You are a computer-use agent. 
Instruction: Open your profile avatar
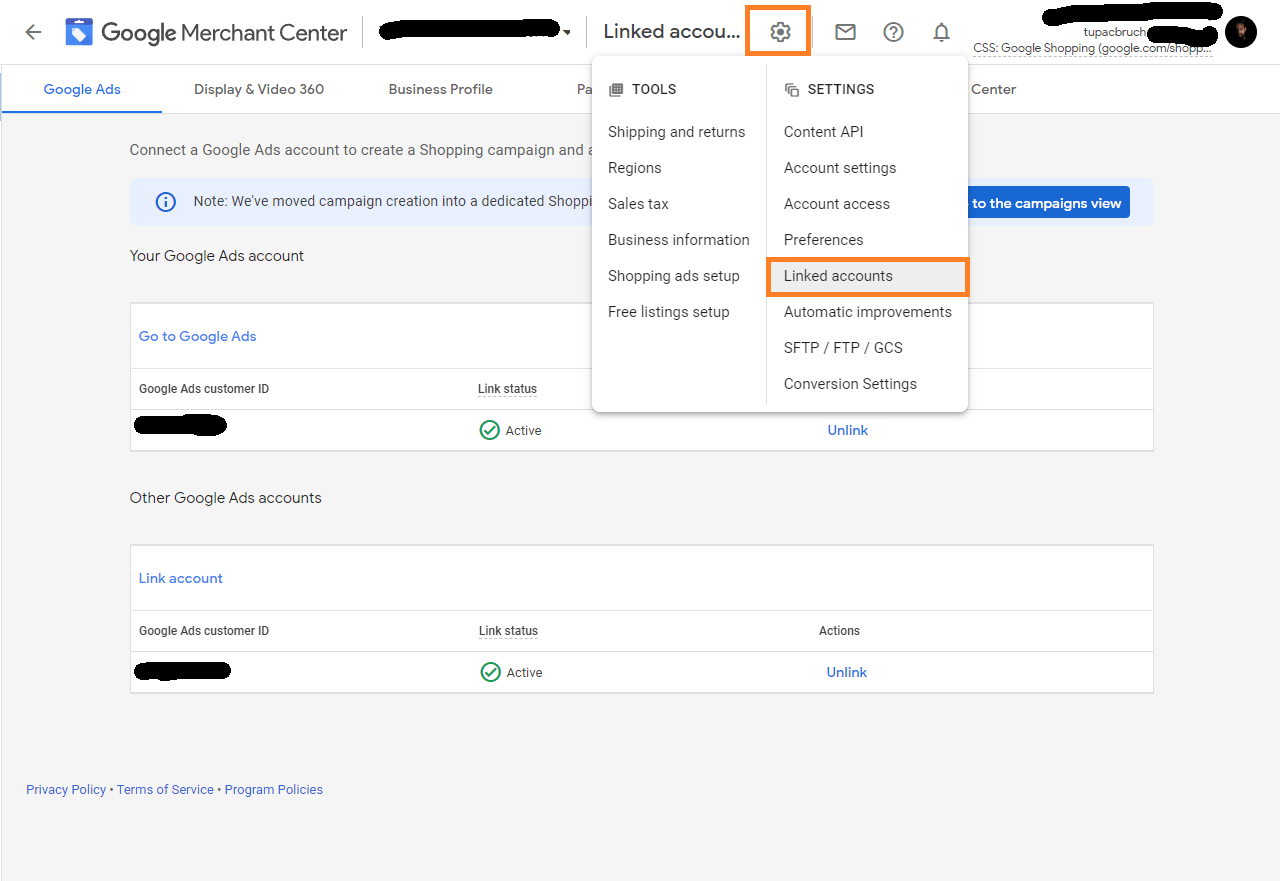click(1240, 31)
